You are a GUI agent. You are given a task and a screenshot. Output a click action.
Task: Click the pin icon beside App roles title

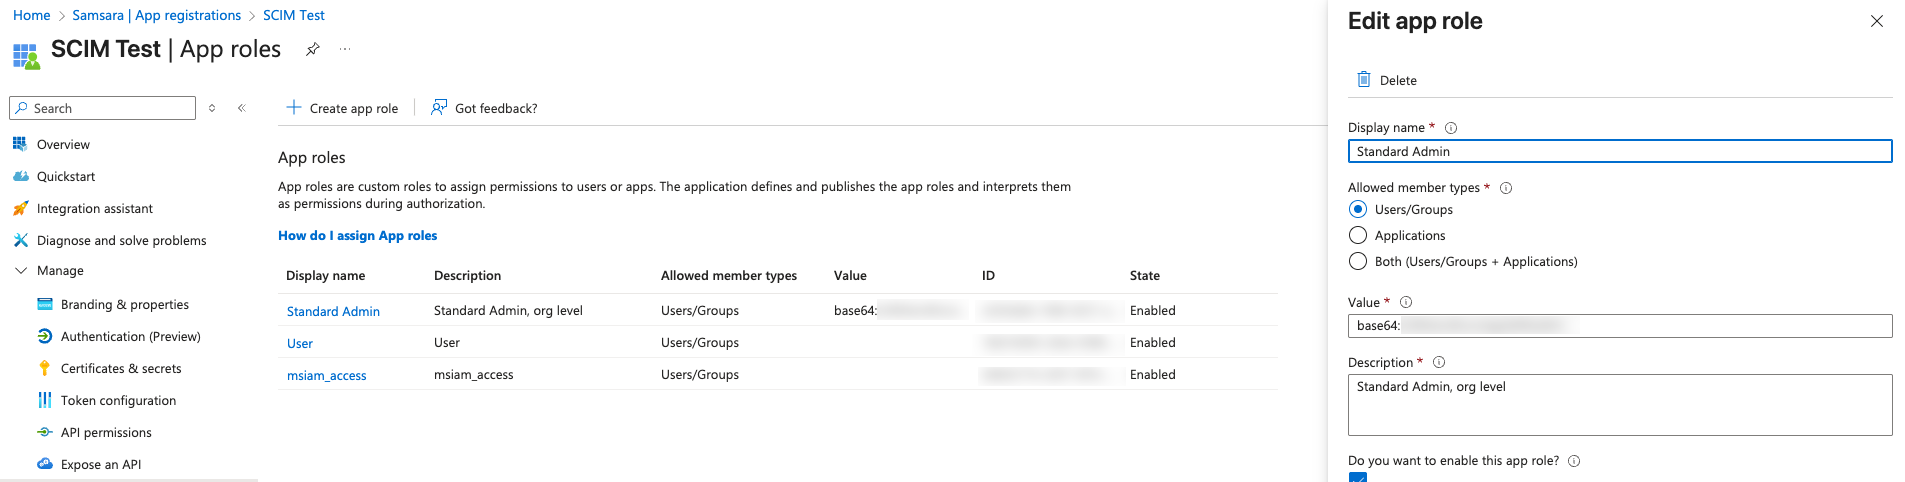(x=313, y=49)
